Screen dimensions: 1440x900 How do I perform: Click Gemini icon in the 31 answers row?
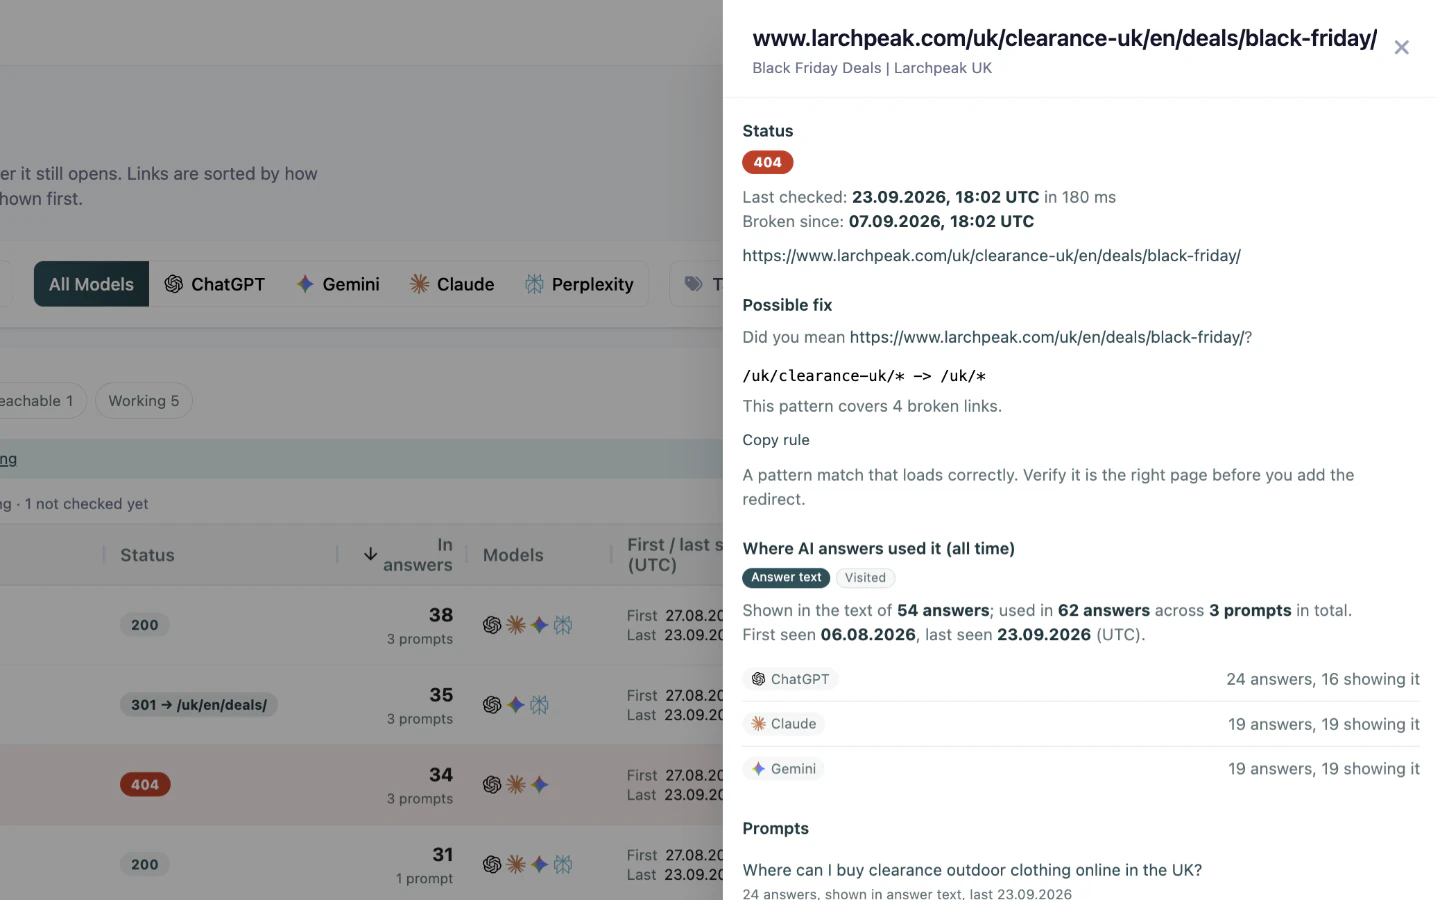click(540, 865)
